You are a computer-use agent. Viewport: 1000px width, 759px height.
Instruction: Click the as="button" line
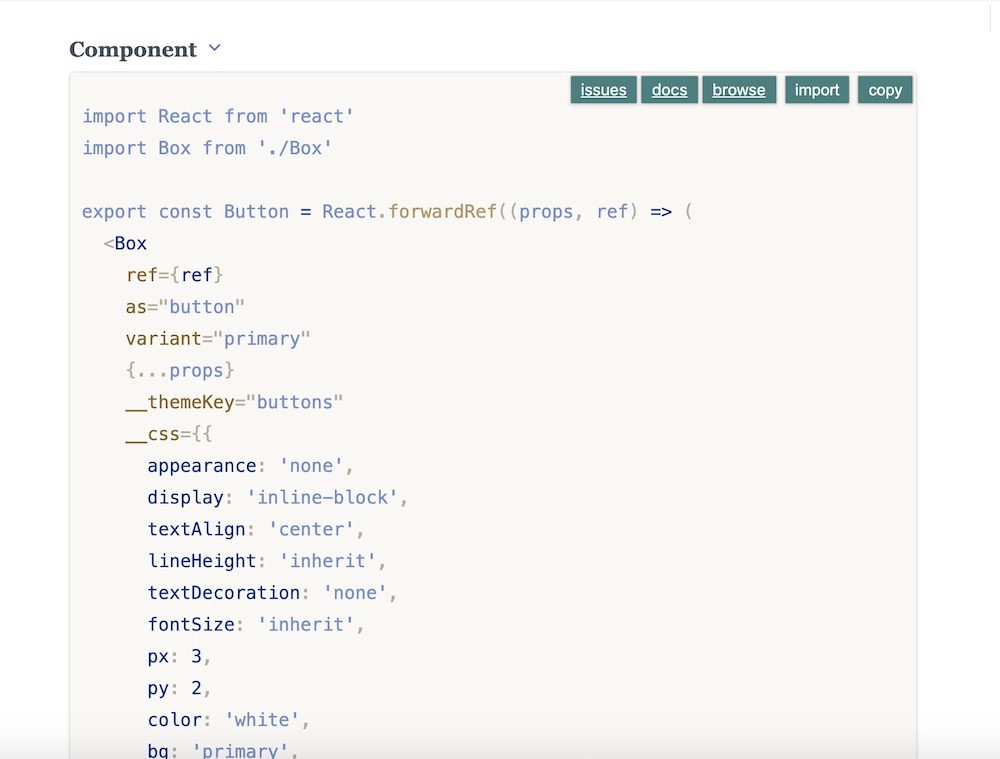point(185,307)
